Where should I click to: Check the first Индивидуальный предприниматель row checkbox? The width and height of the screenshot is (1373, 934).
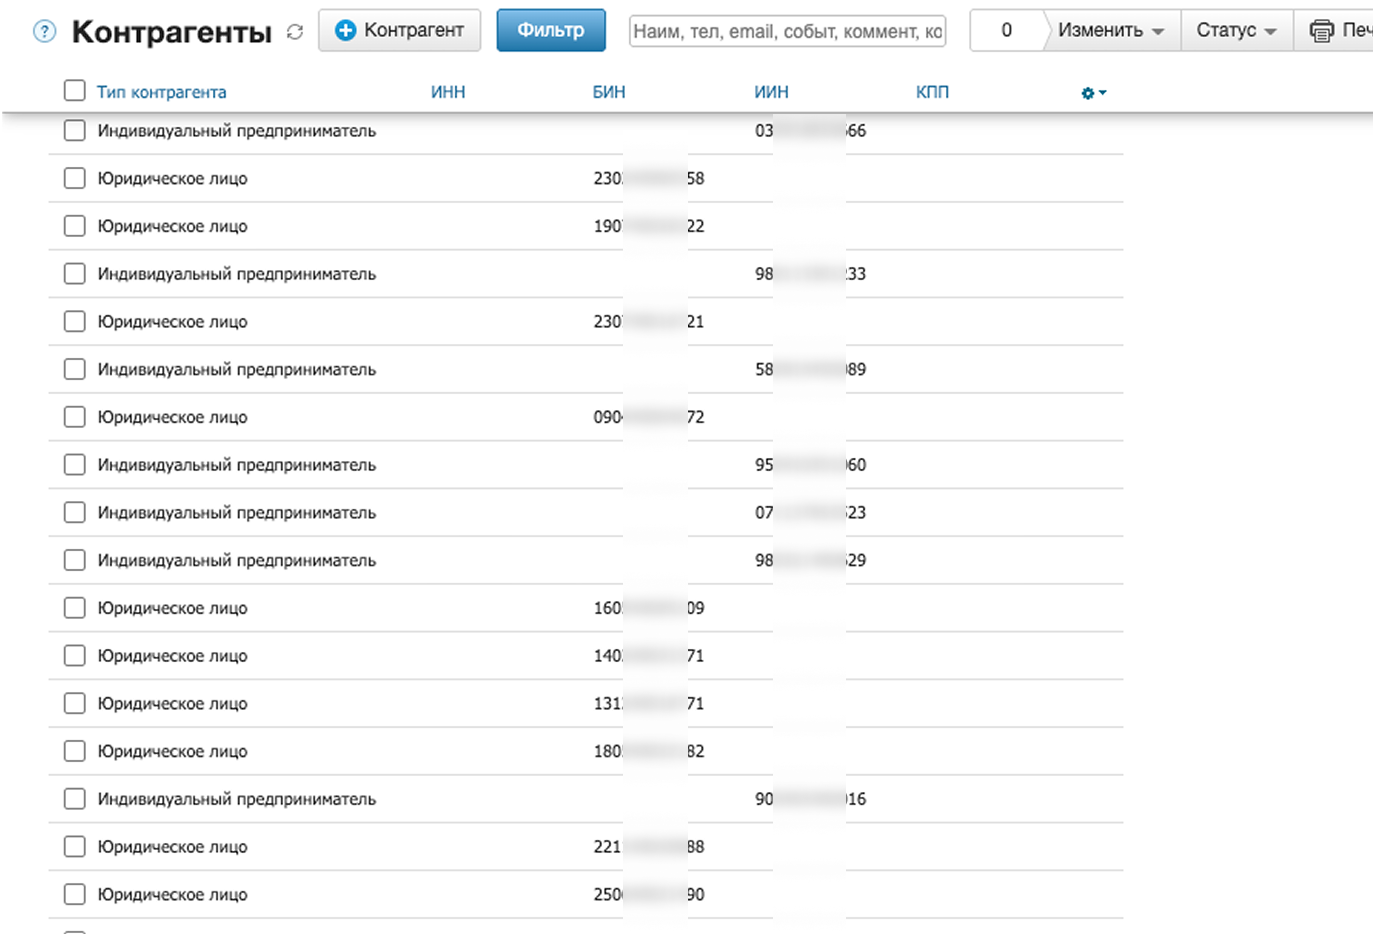click(75, 131)
